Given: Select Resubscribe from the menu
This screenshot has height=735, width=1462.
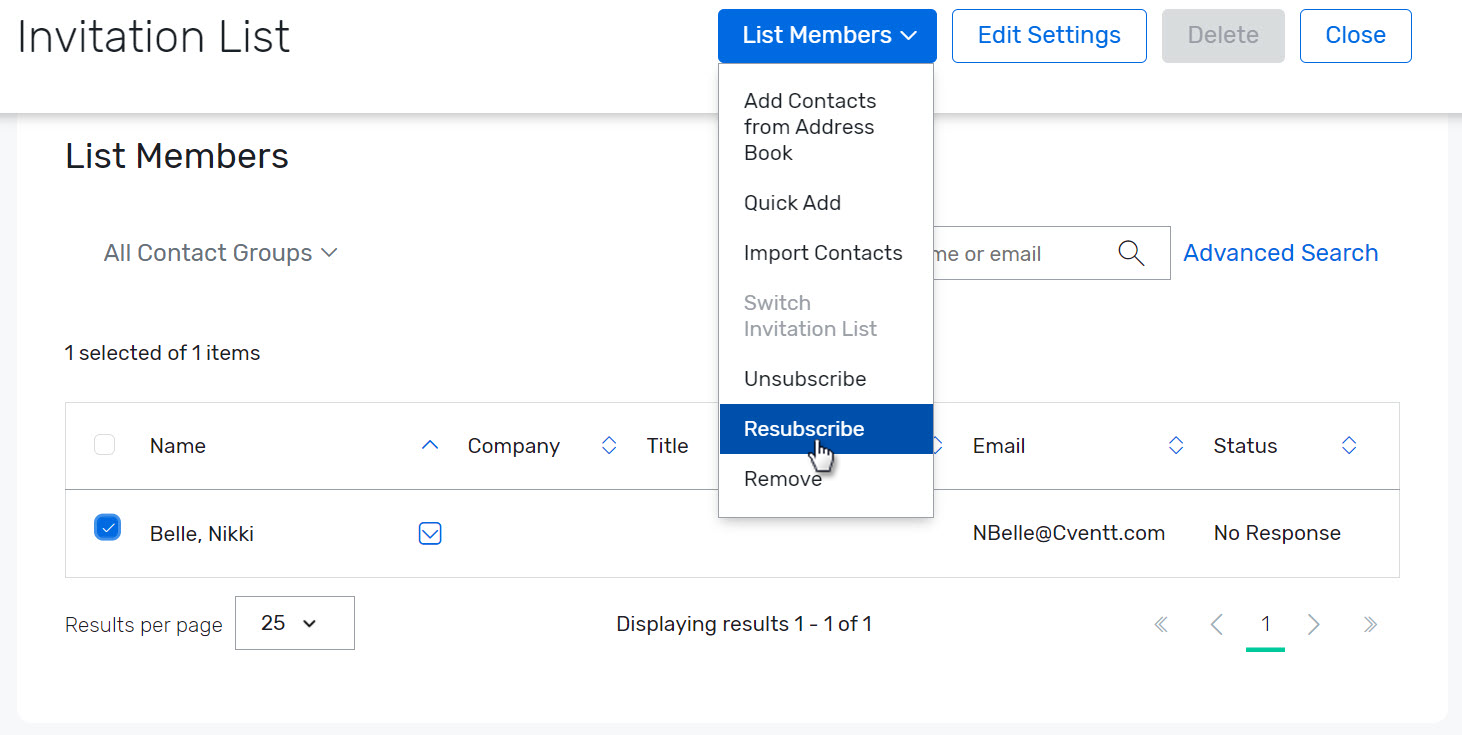Looking at the screenshot, I should [804, 428].
